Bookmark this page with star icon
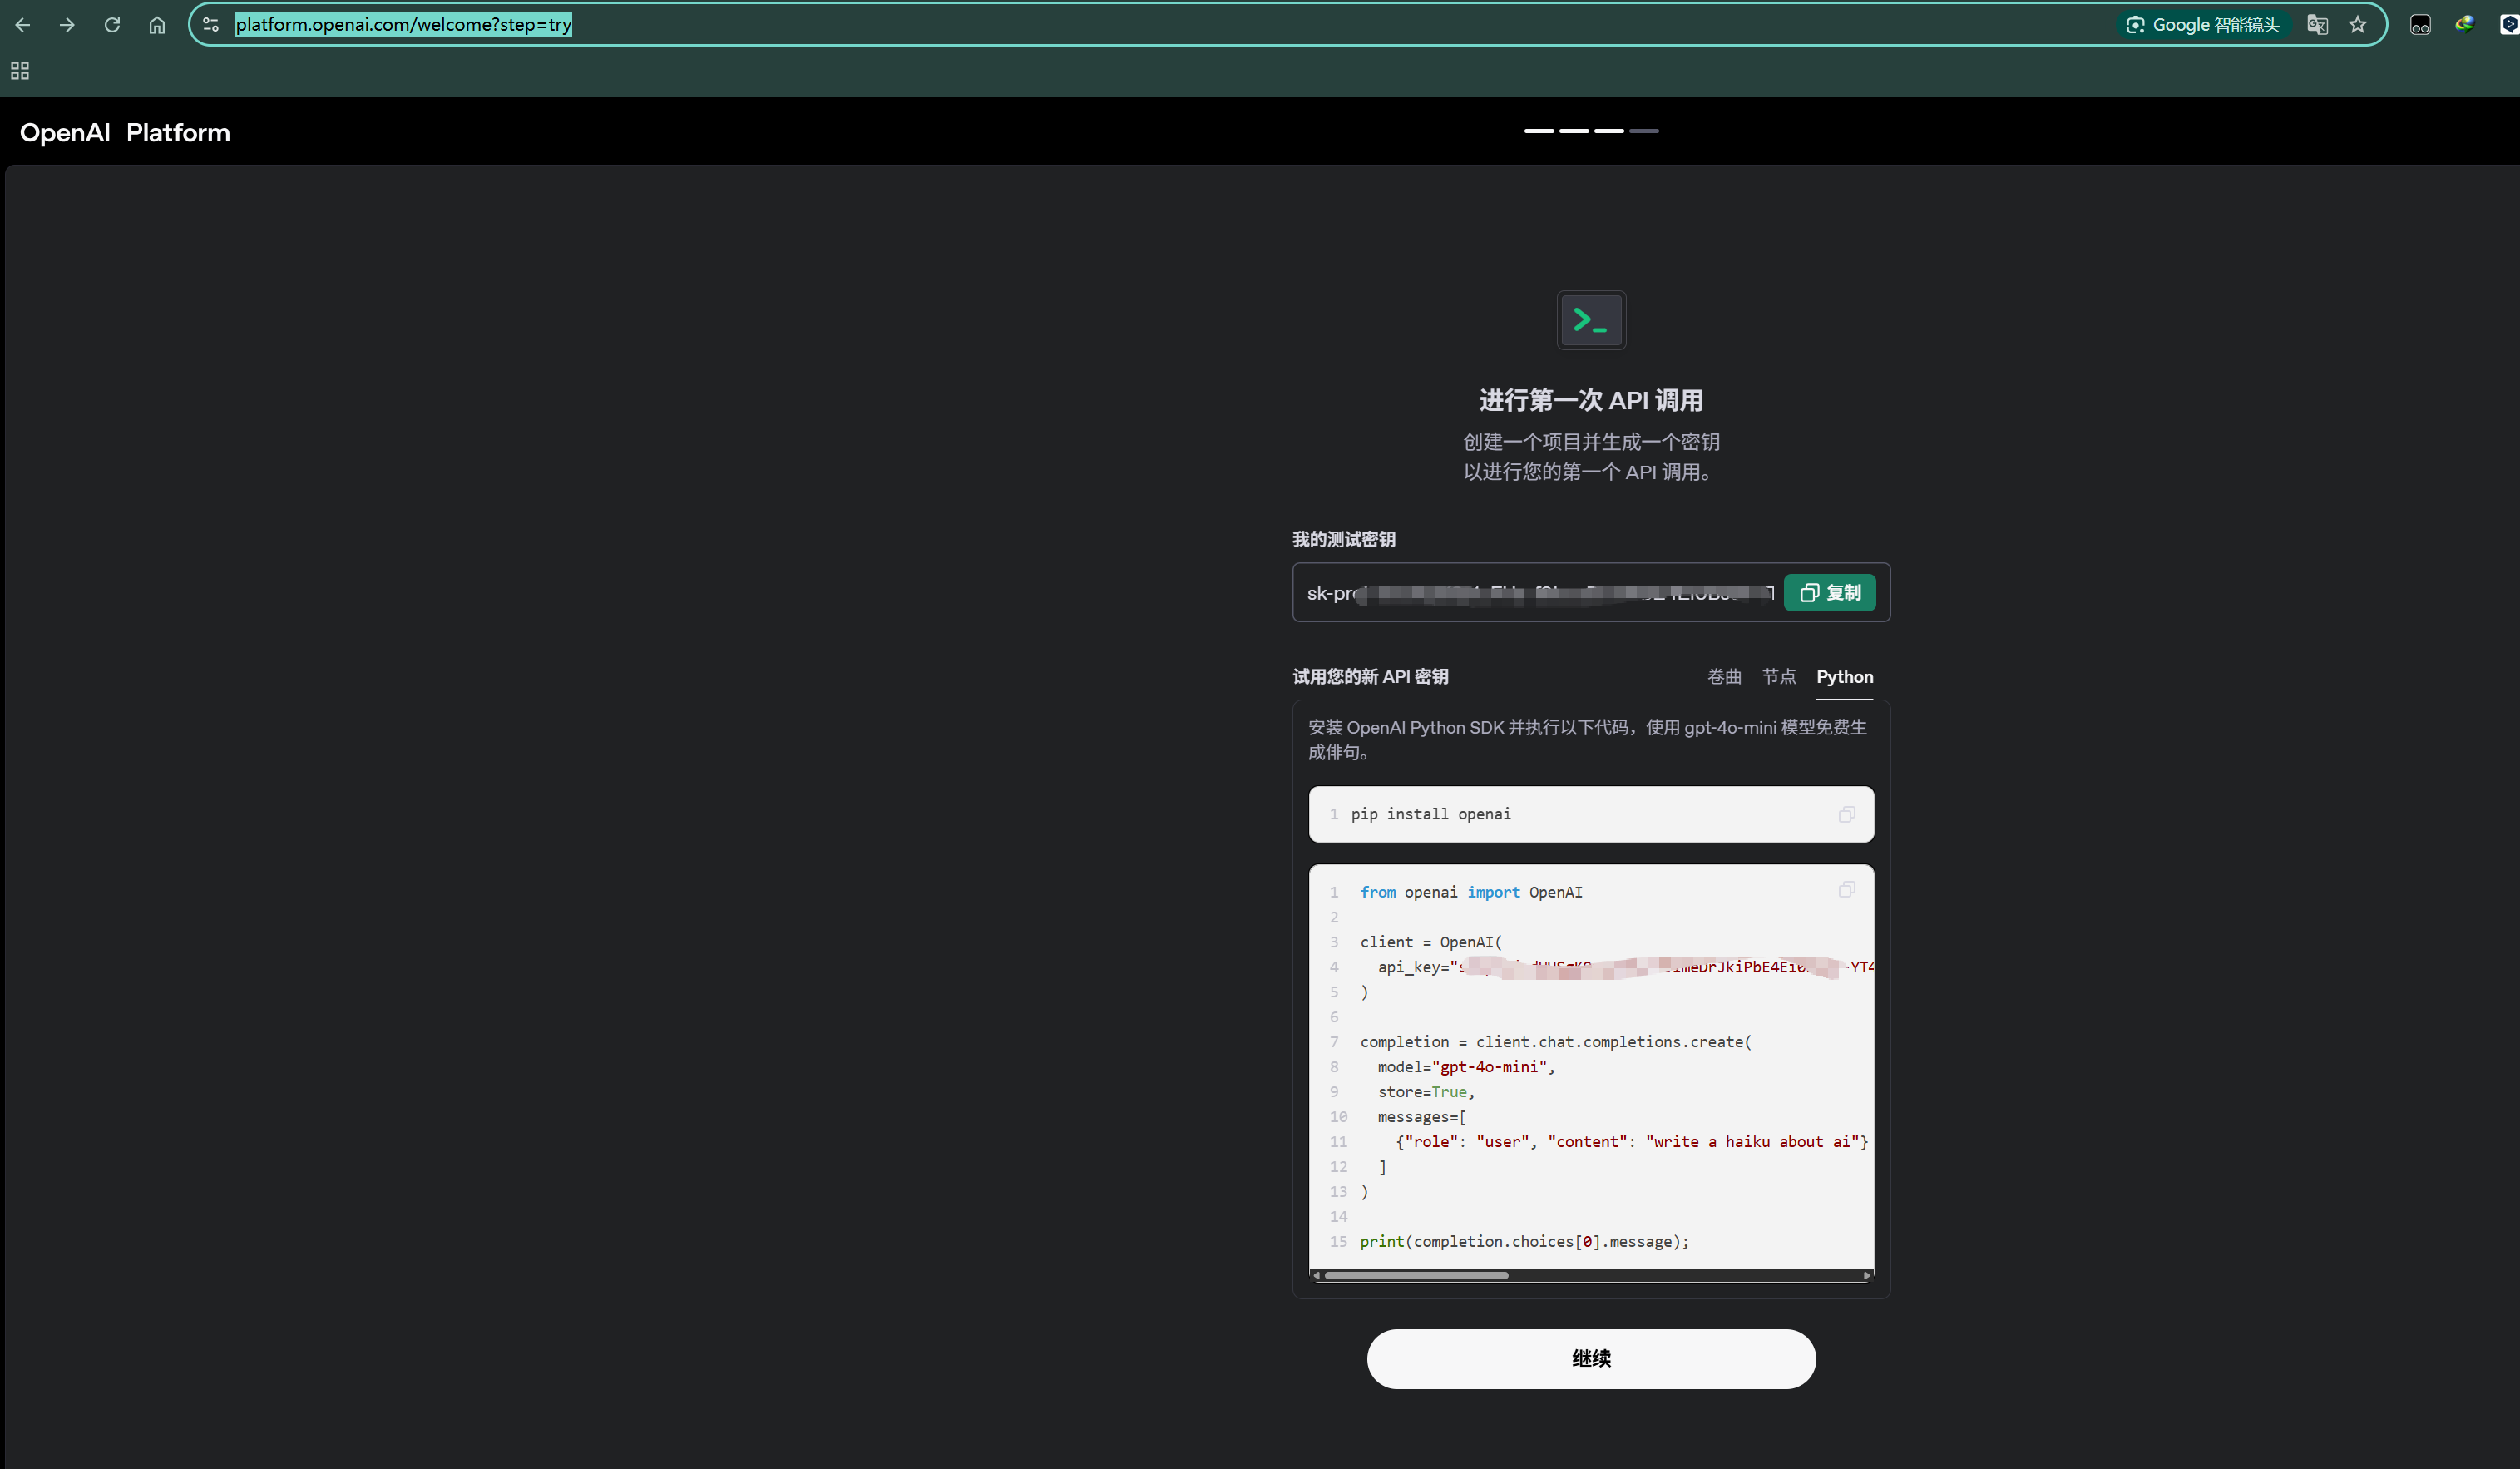2520x1469 pixels. [2358, 25]
